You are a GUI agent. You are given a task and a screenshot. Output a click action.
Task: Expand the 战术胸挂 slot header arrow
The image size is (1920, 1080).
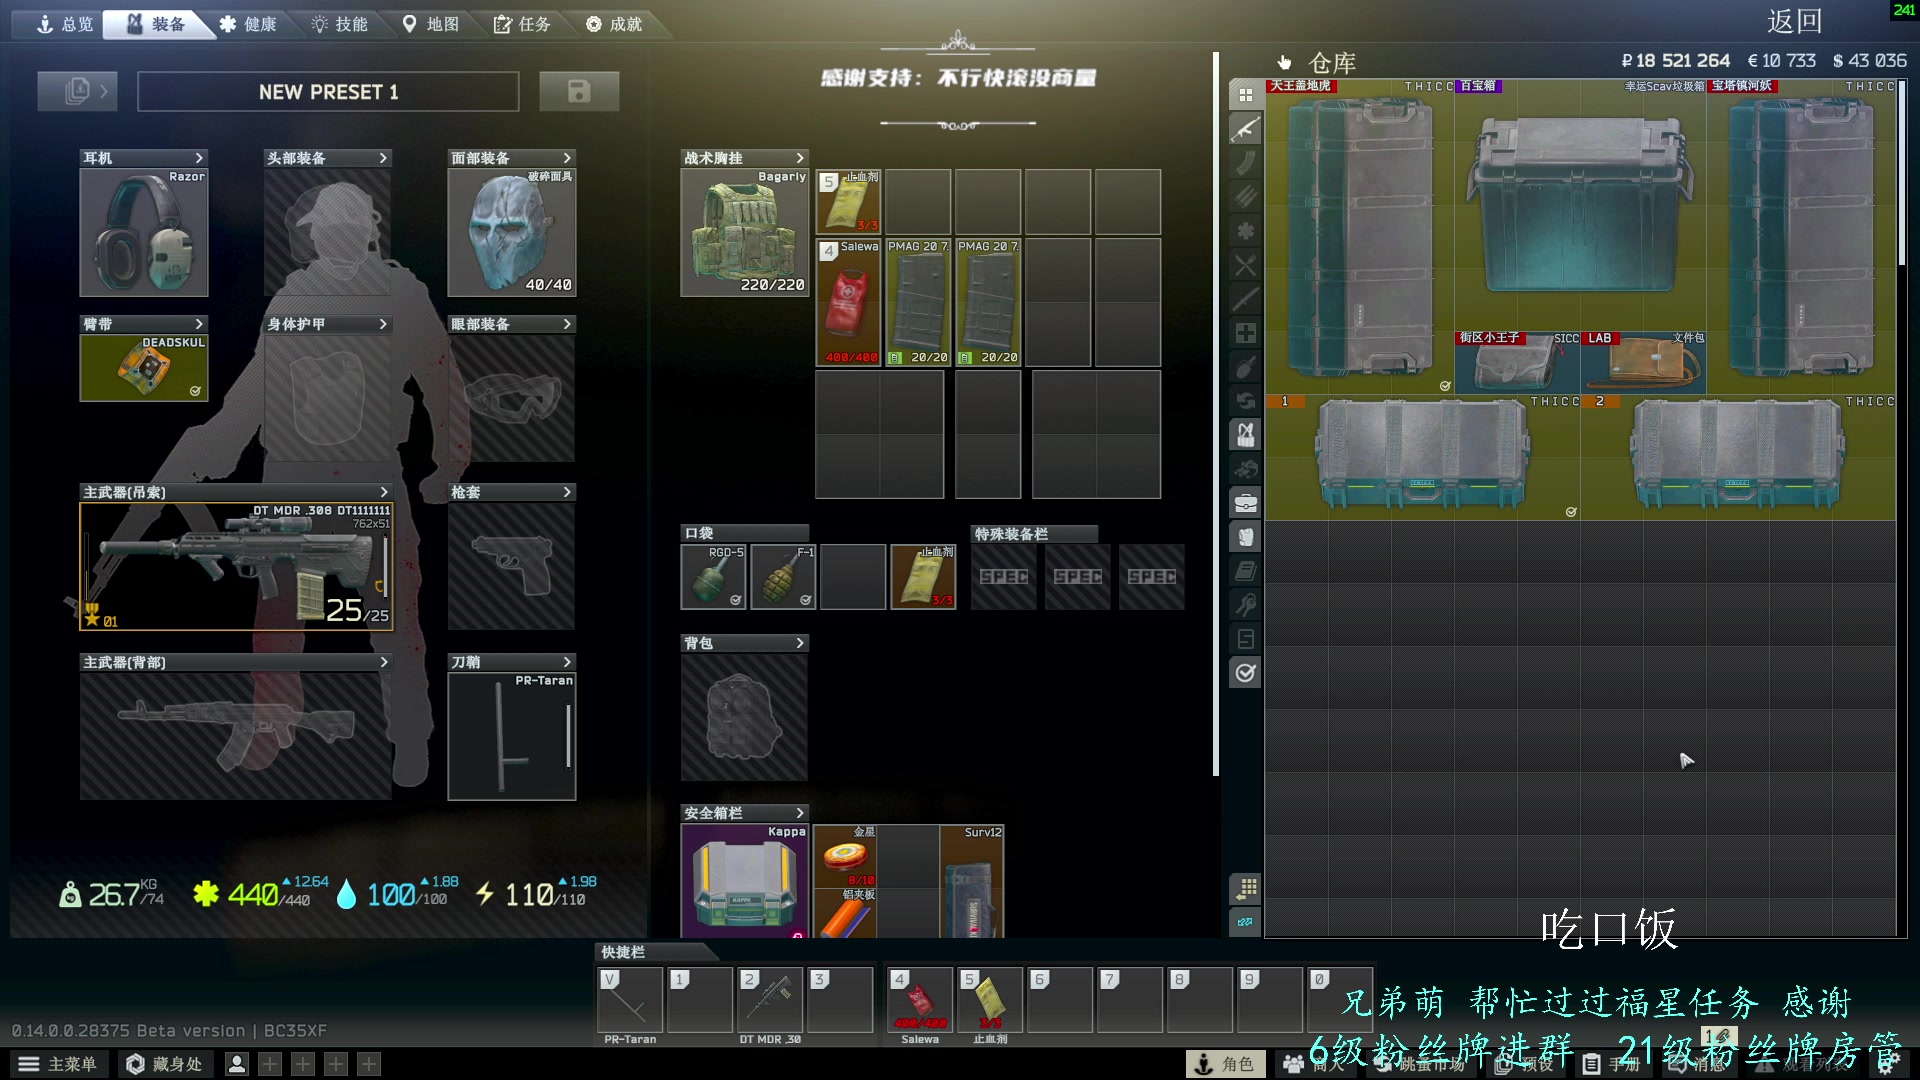coord(800,158)
